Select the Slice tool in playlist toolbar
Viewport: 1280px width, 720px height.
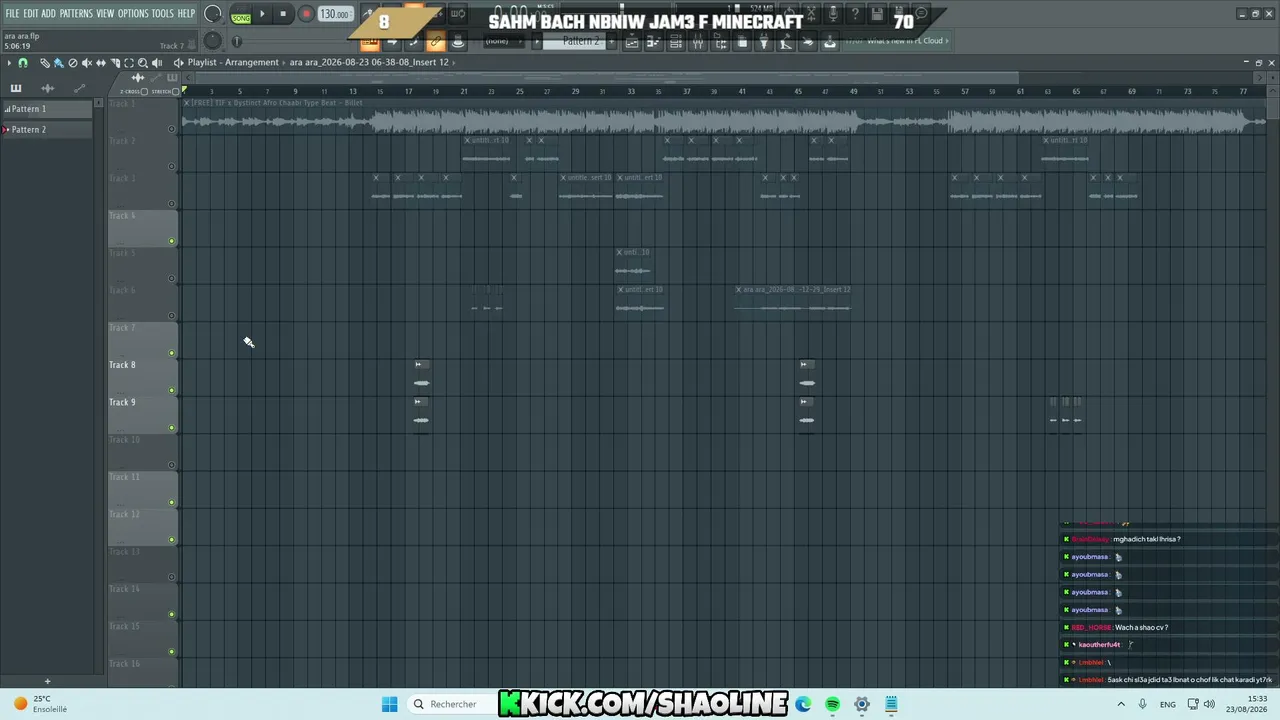coord(115,62)
